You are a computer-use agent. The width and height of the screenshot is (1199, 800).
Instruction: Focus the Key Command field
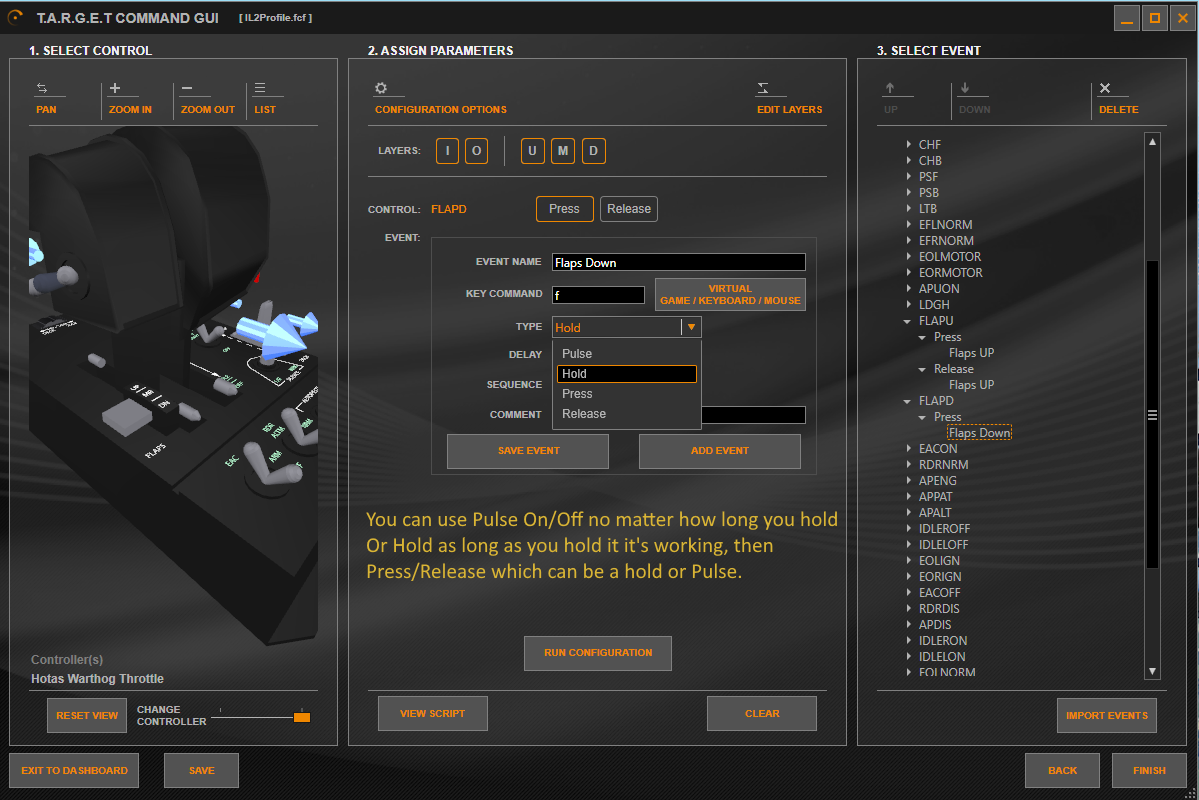(x=598, y=294)
